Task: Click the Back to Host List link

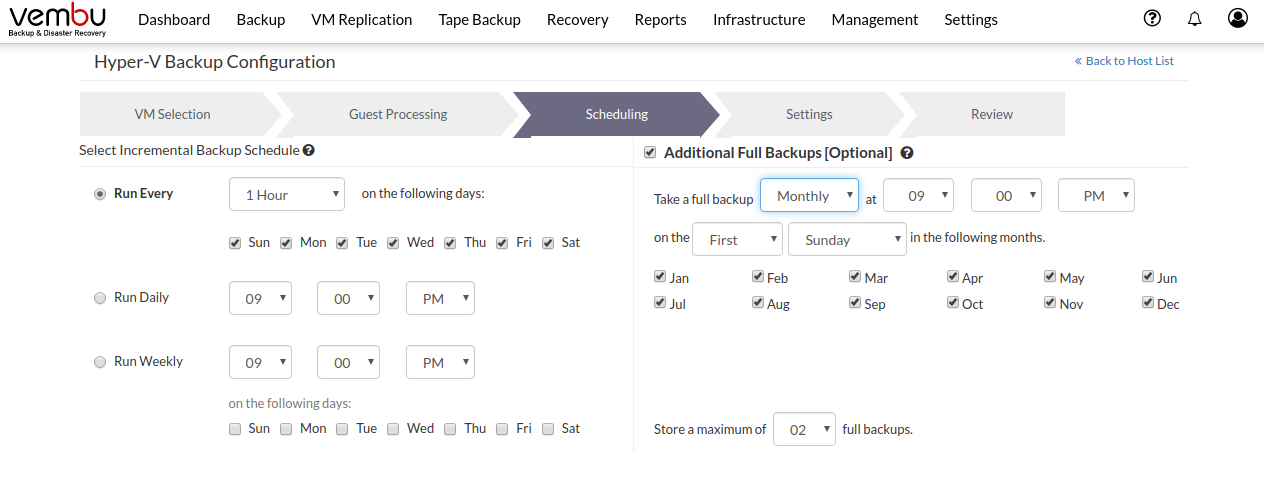Action: pos(1124,61)
